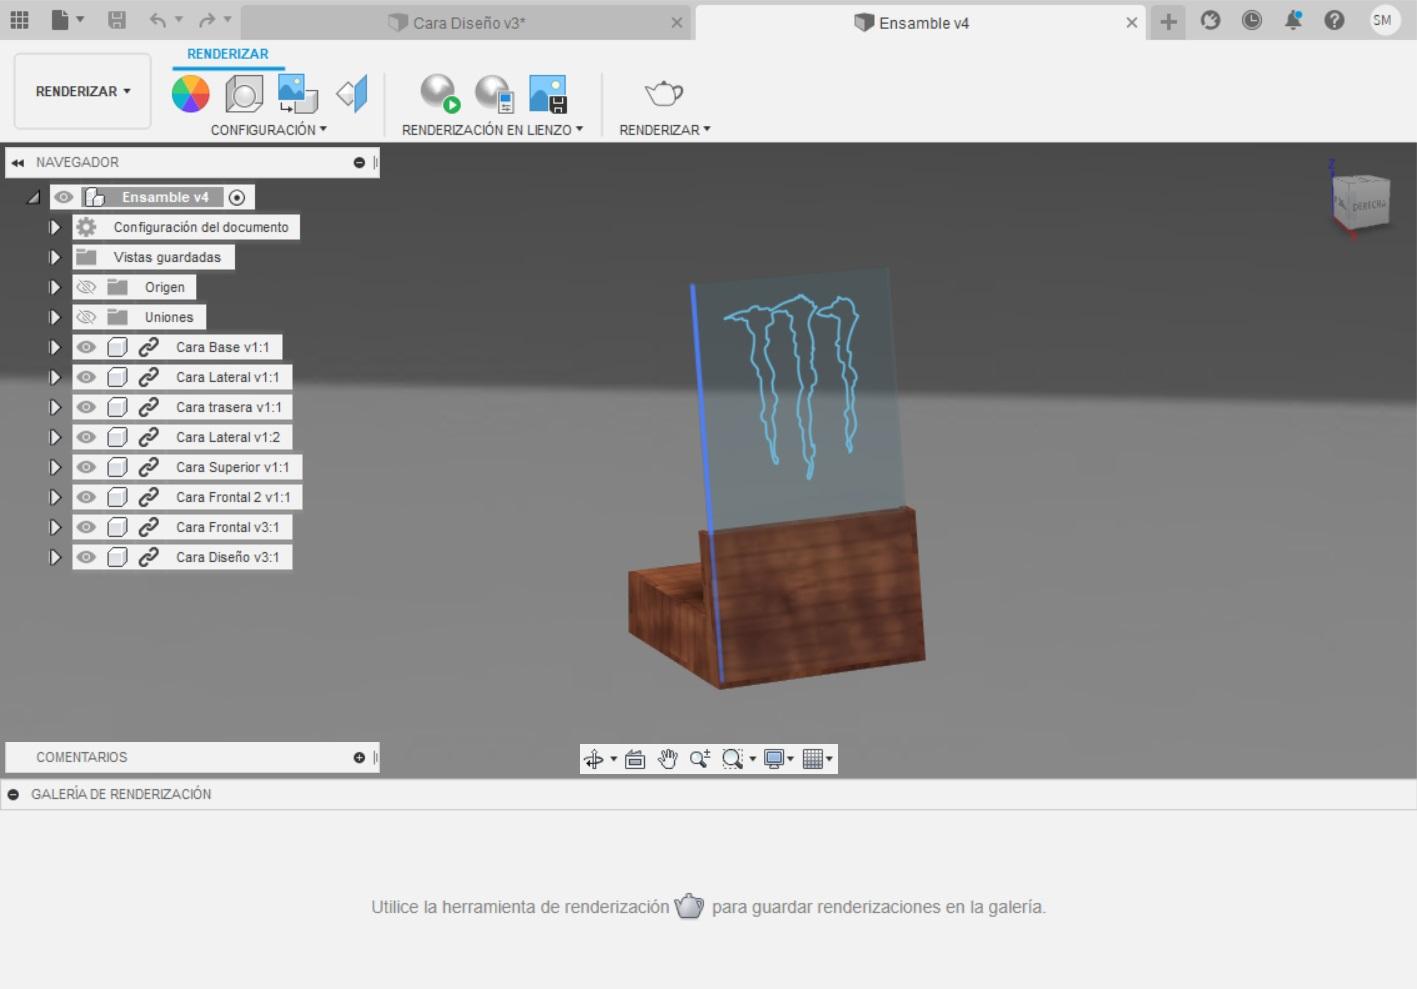The width and height of the screenshot is (1417, 989).
Task: Hide Cara Superior v1:1 component
Action: (87, 467)
